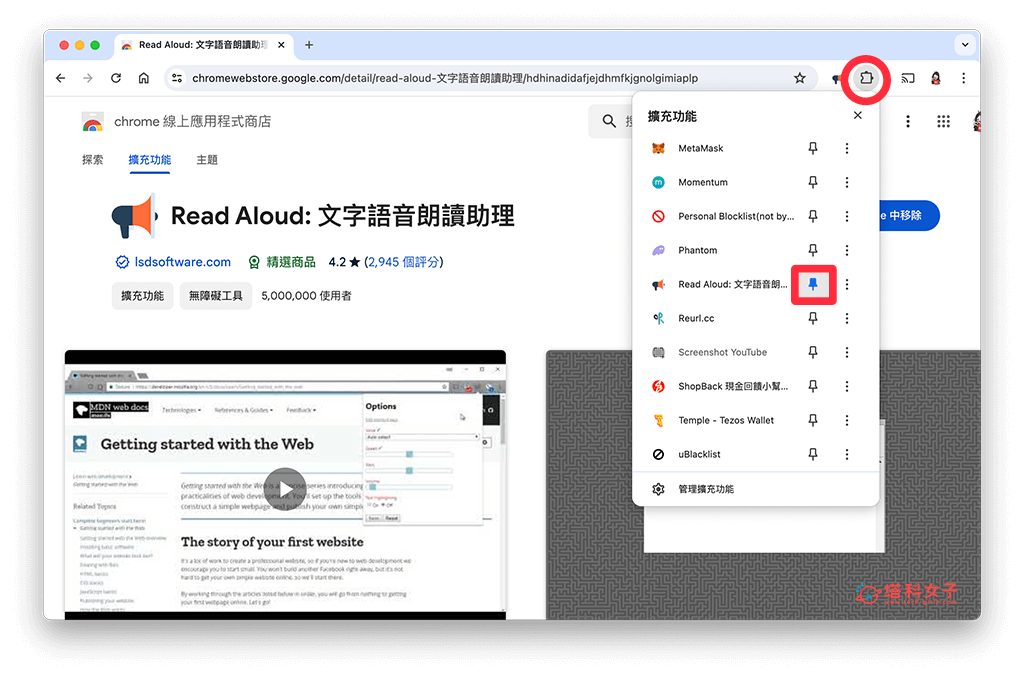
Task: View site information icon in address bar
Action: pos(177,78)
